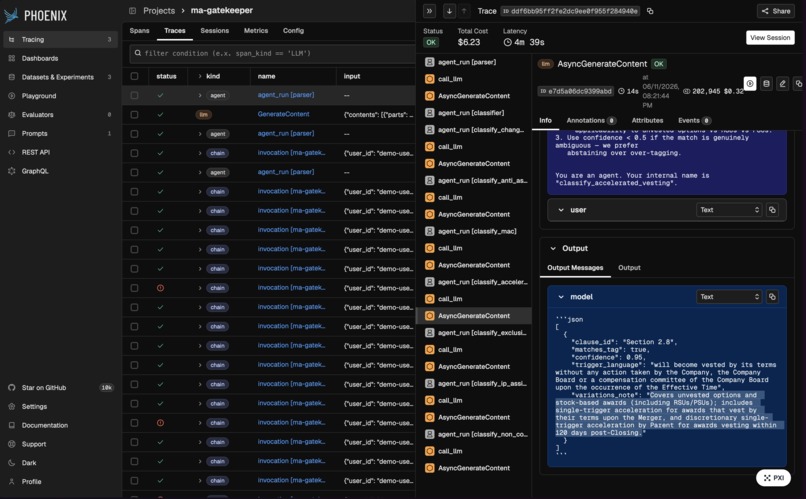Open Documentation link

coord(60,426)
